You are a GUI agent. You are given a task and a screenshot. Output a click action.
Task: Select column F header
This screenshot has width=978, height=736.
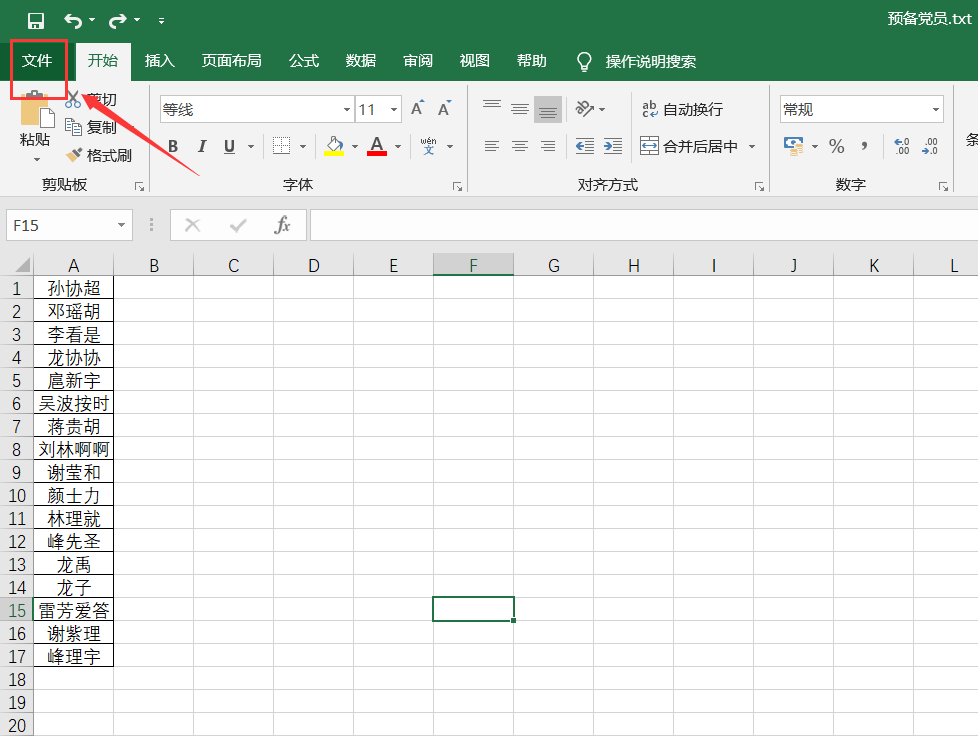click(x=473, y=266)
